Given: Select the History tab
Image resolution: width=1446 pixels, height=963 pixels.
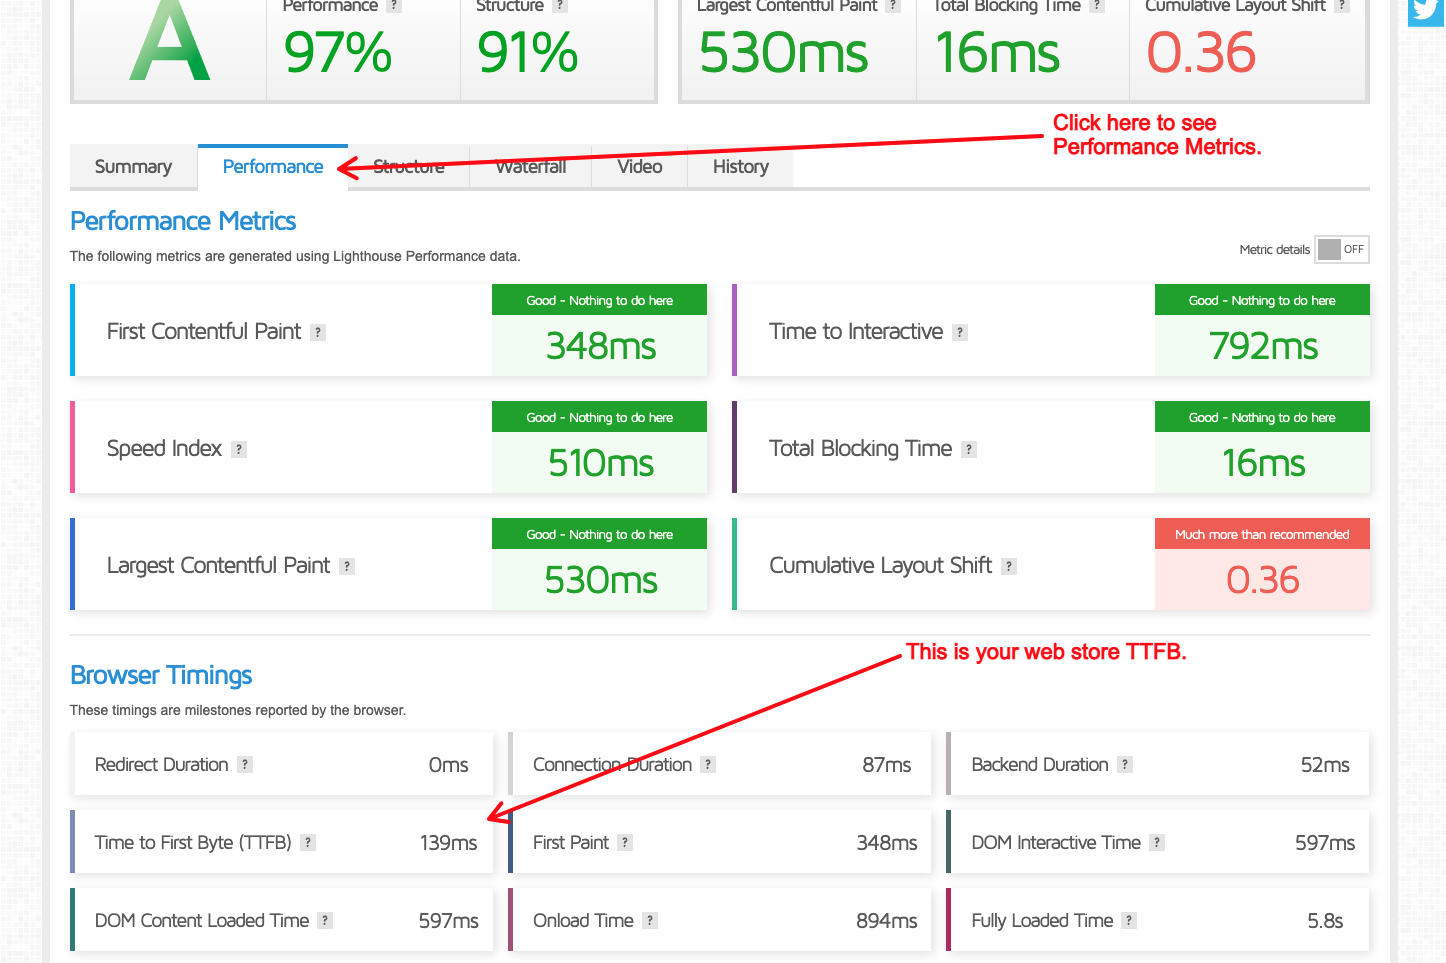Looking at the screenshot, I should (x=740, y=167).
